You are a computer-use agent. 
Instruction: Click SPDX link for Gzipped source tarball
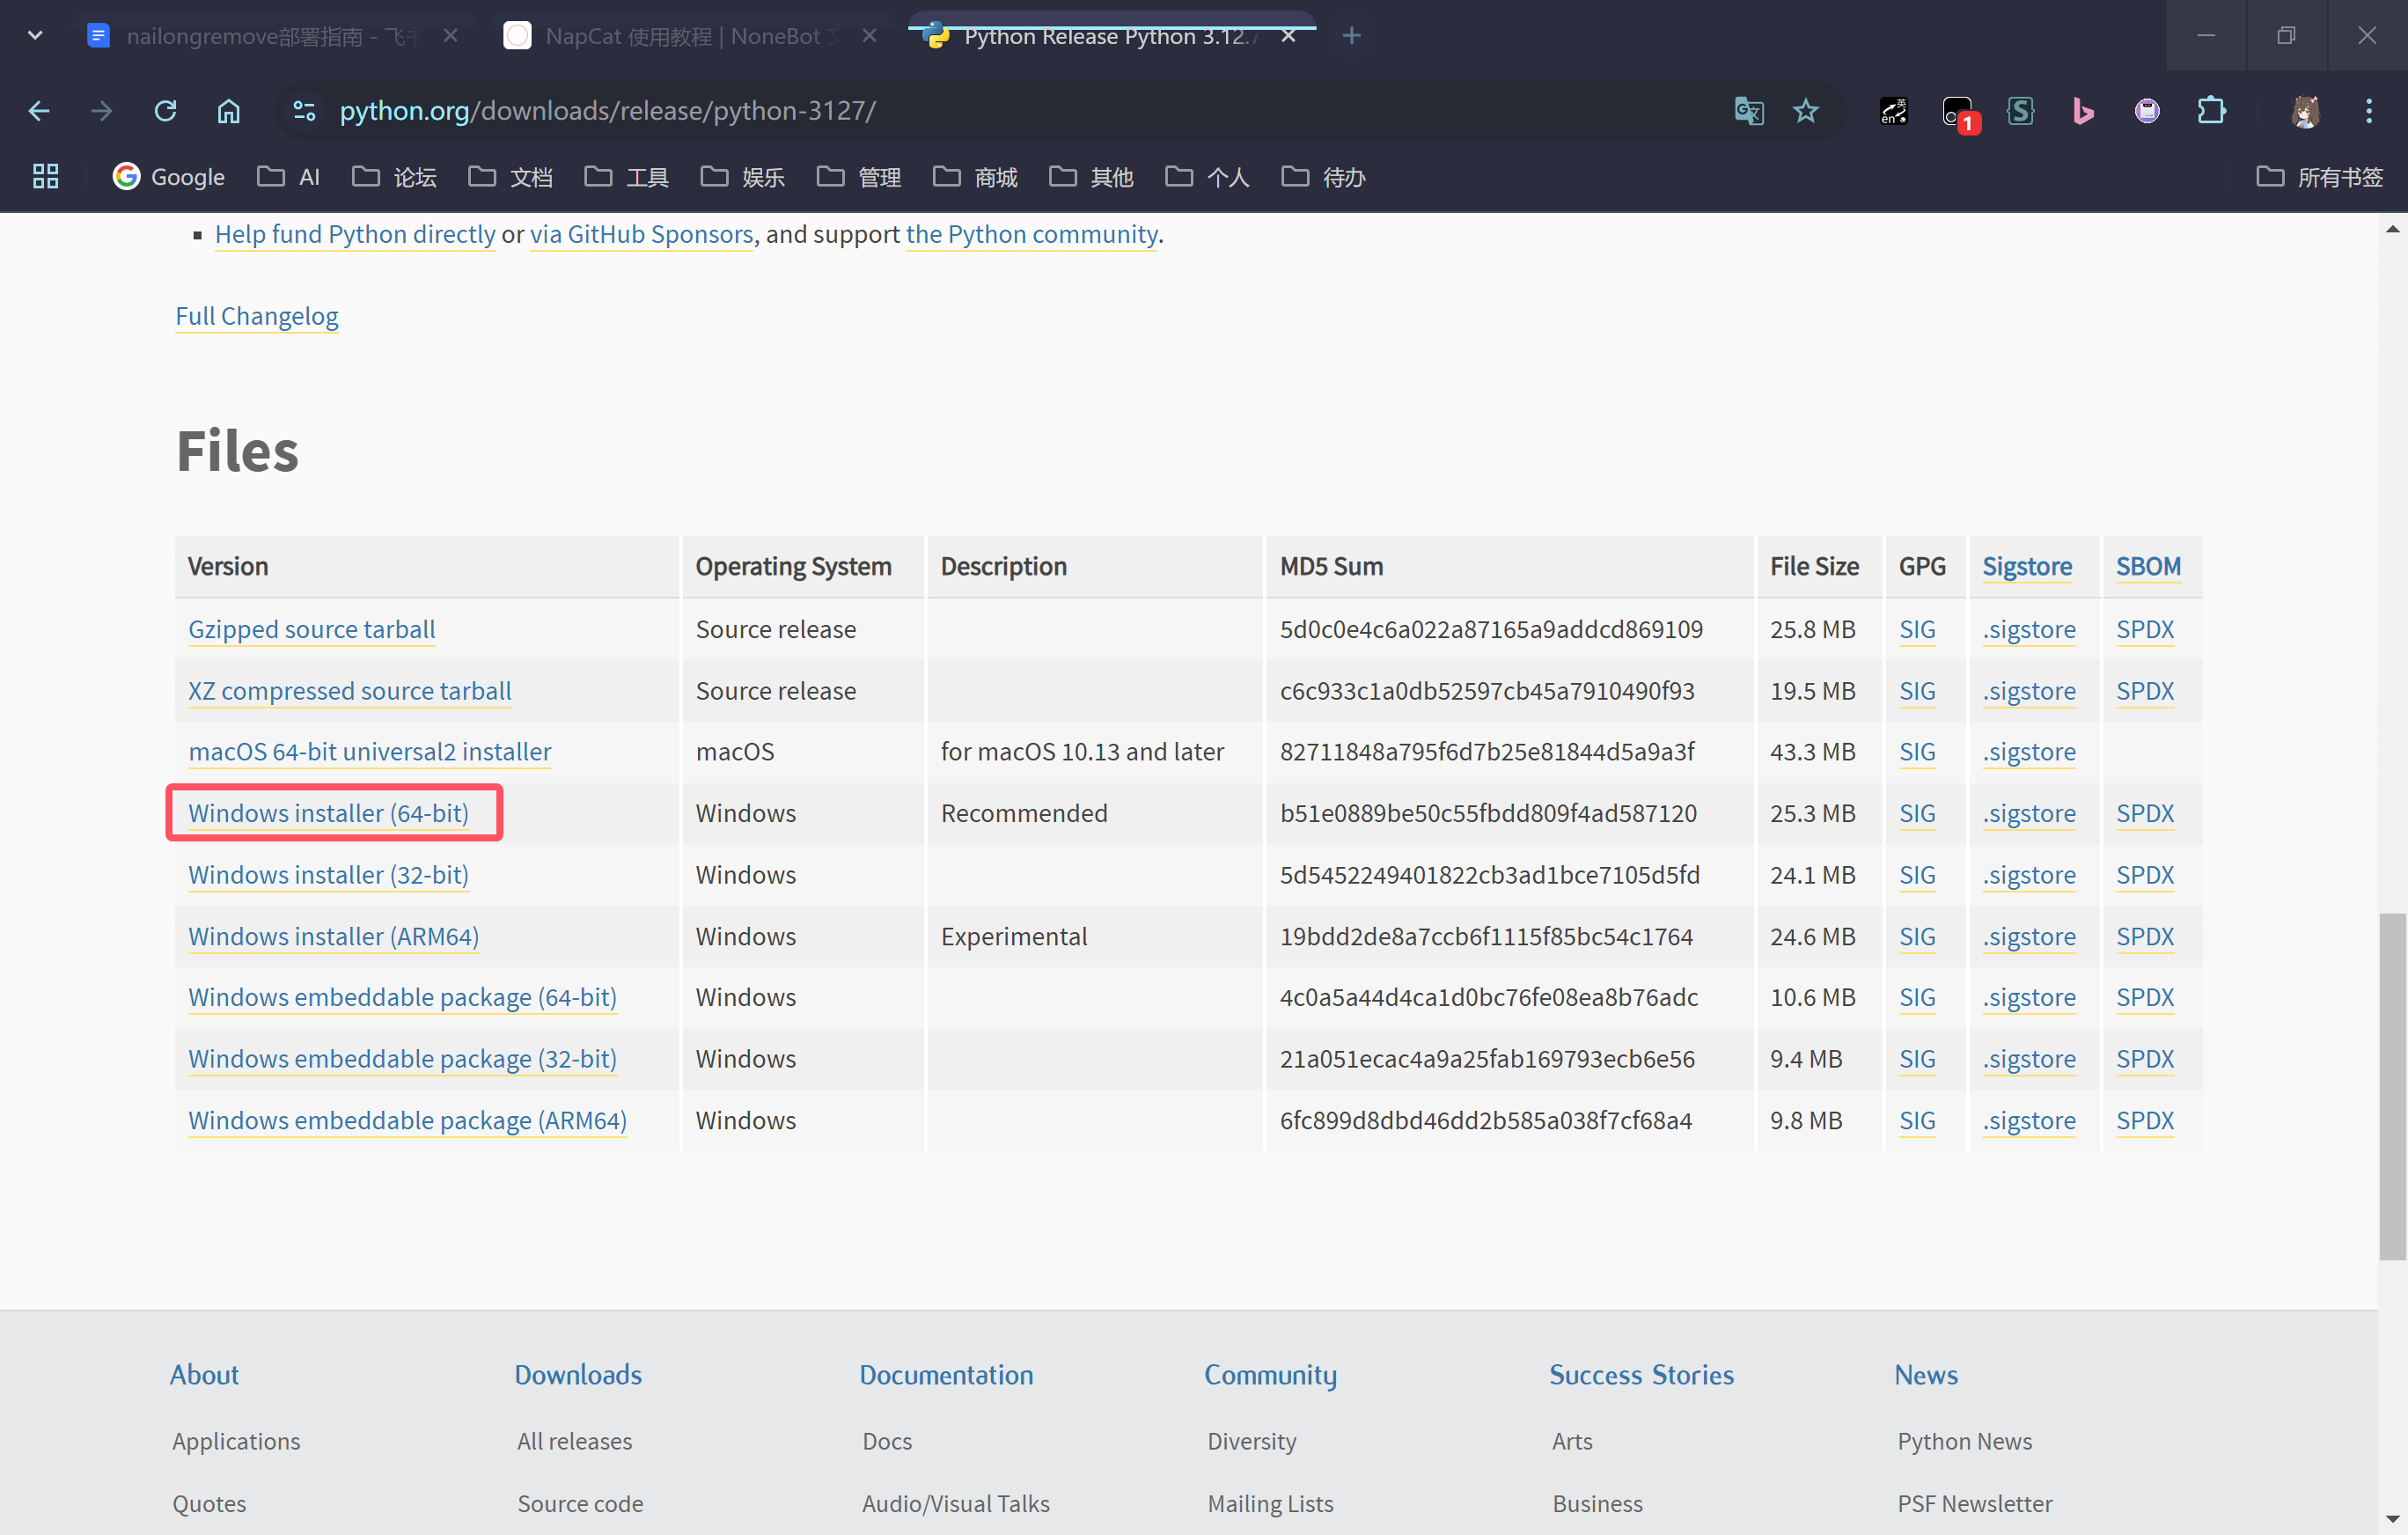2144,629
